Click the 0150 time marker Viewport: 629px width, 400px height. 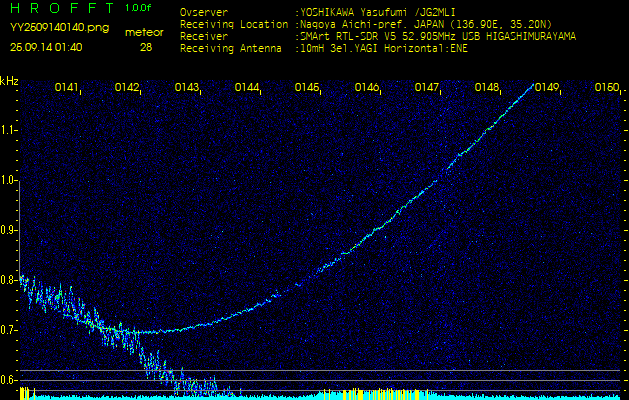coord(607,87)
